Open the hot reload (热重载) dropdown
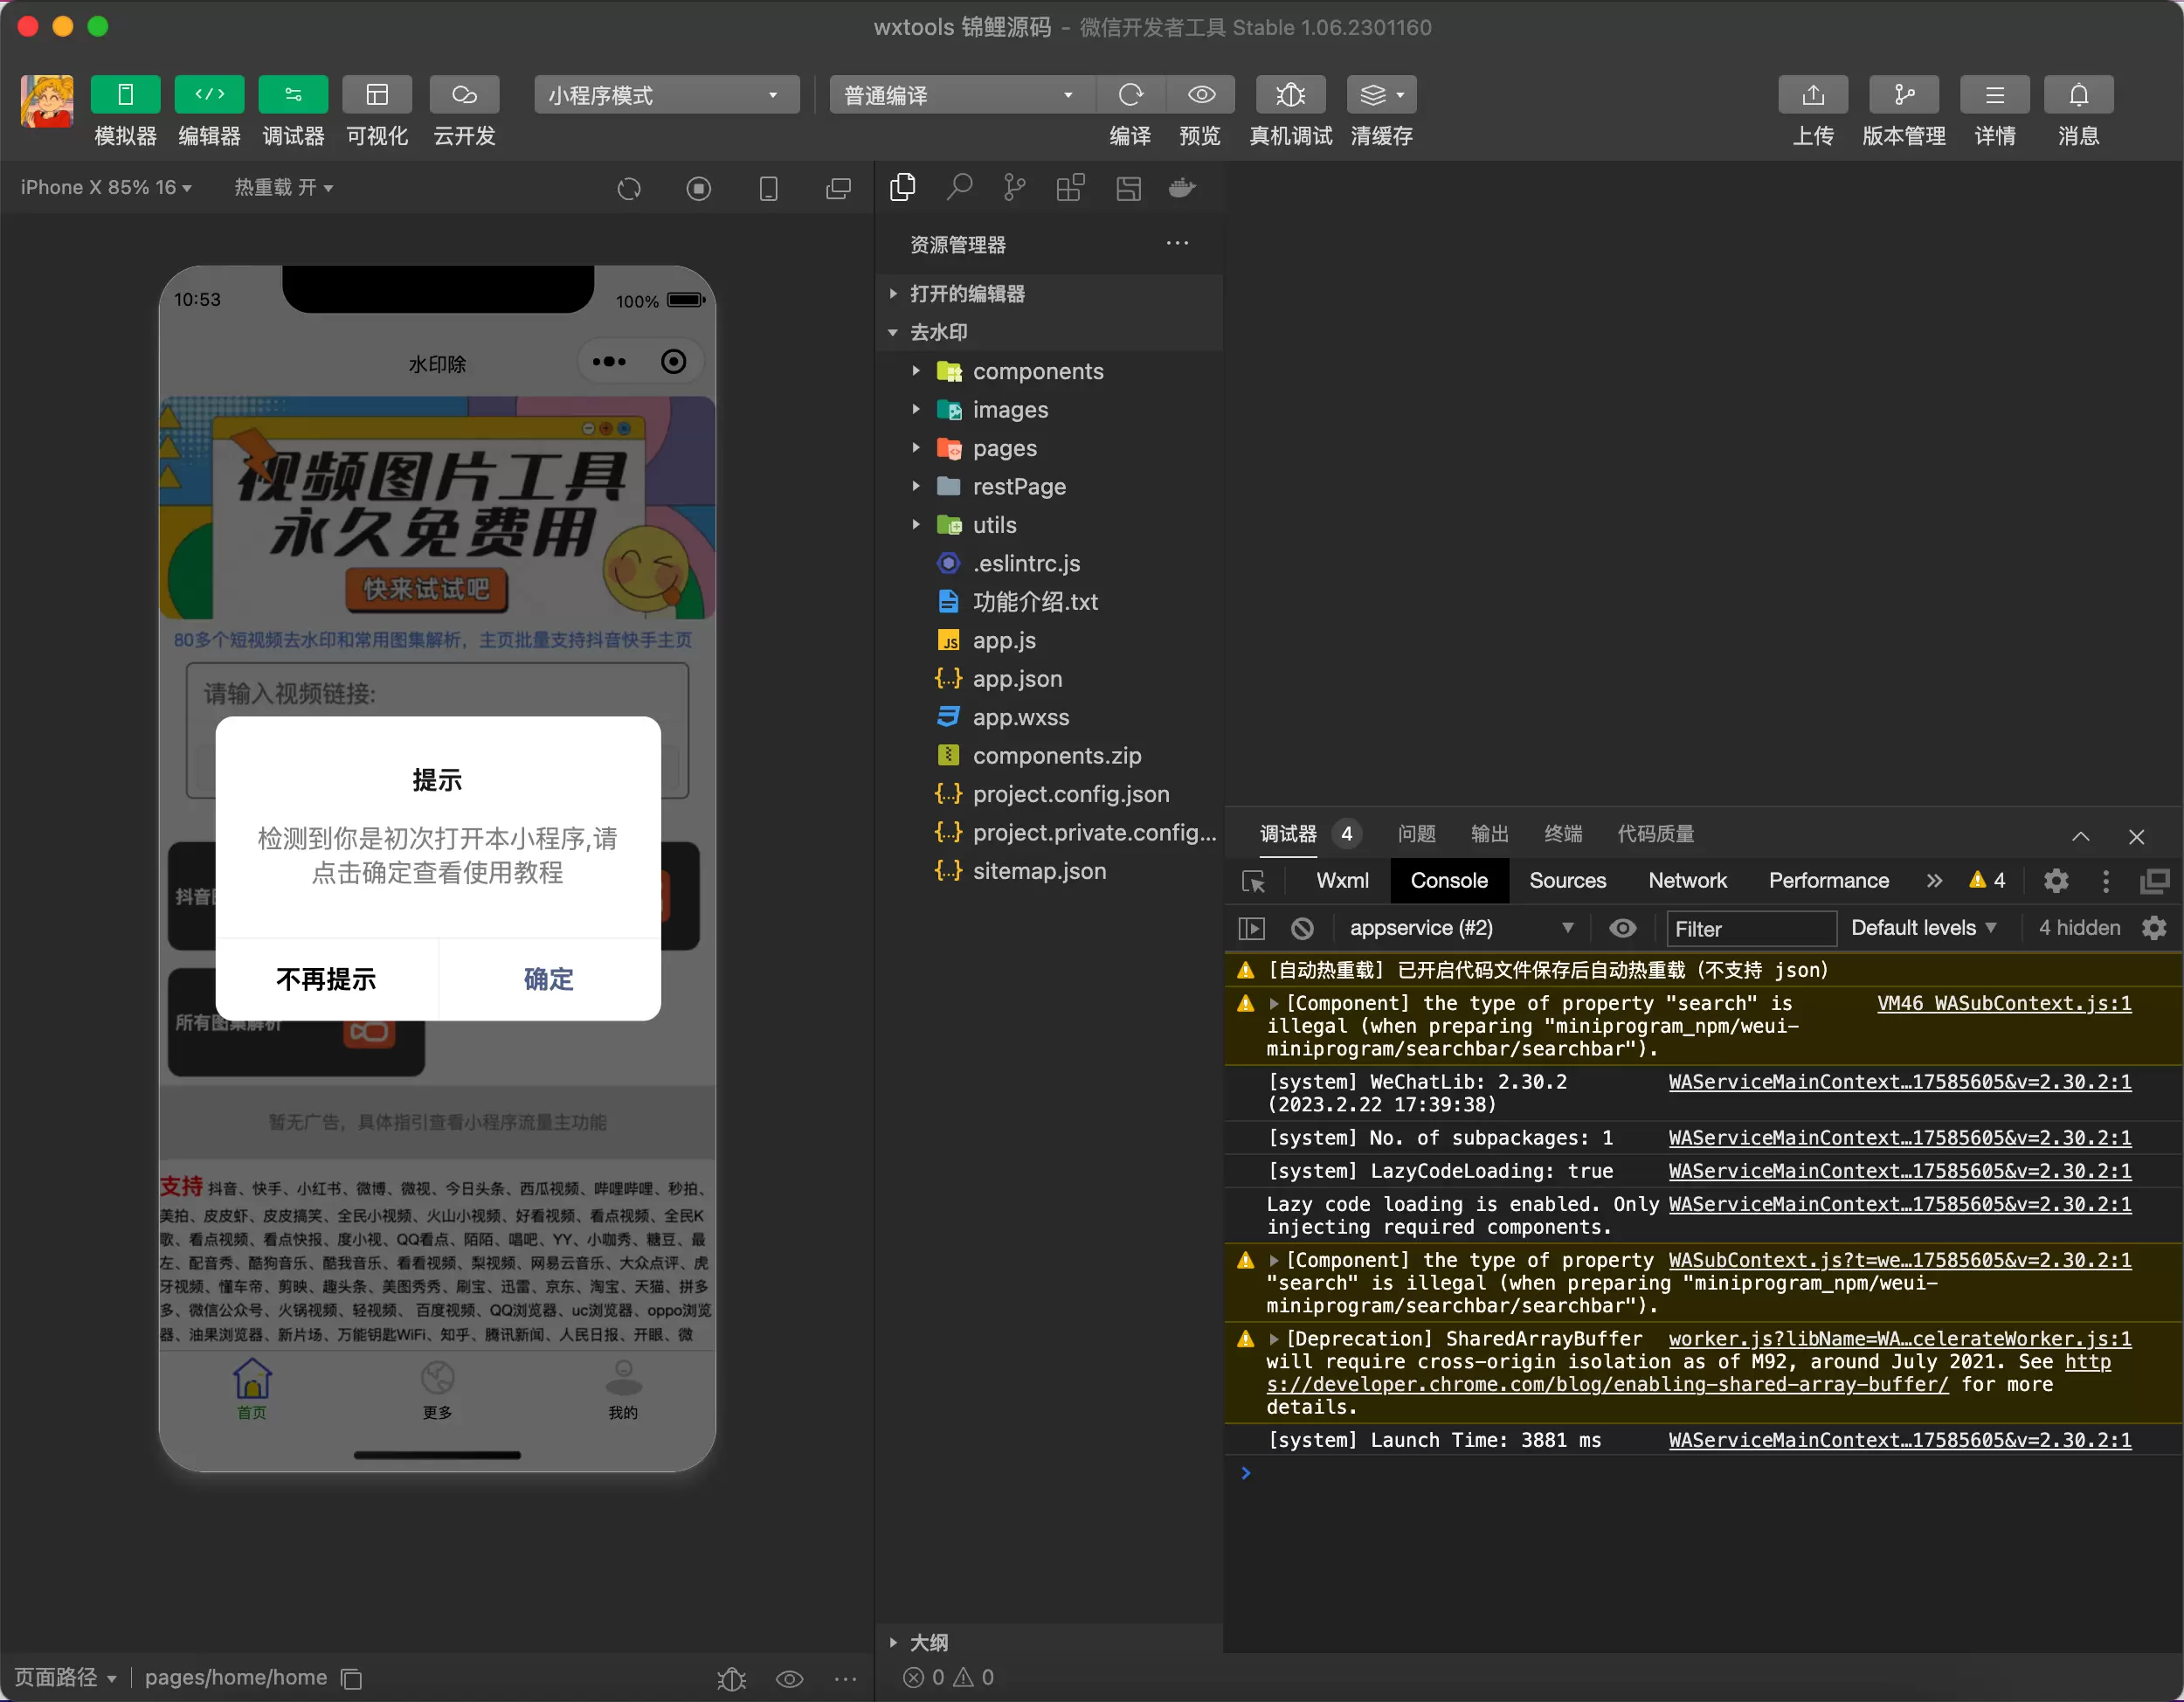 (283, 188)
